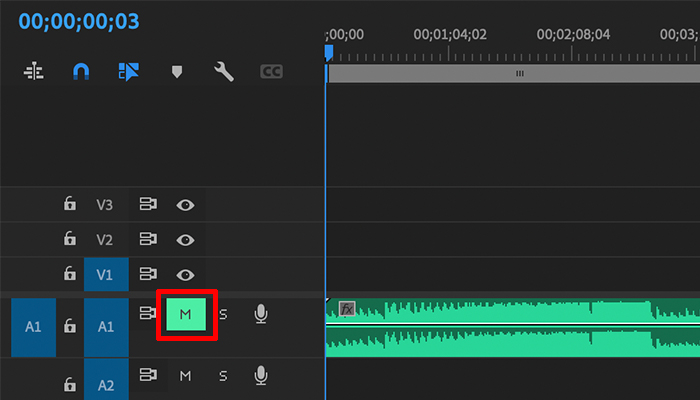
Task: Open the fx badge on audio clip
Action: [x=347, y=308]
